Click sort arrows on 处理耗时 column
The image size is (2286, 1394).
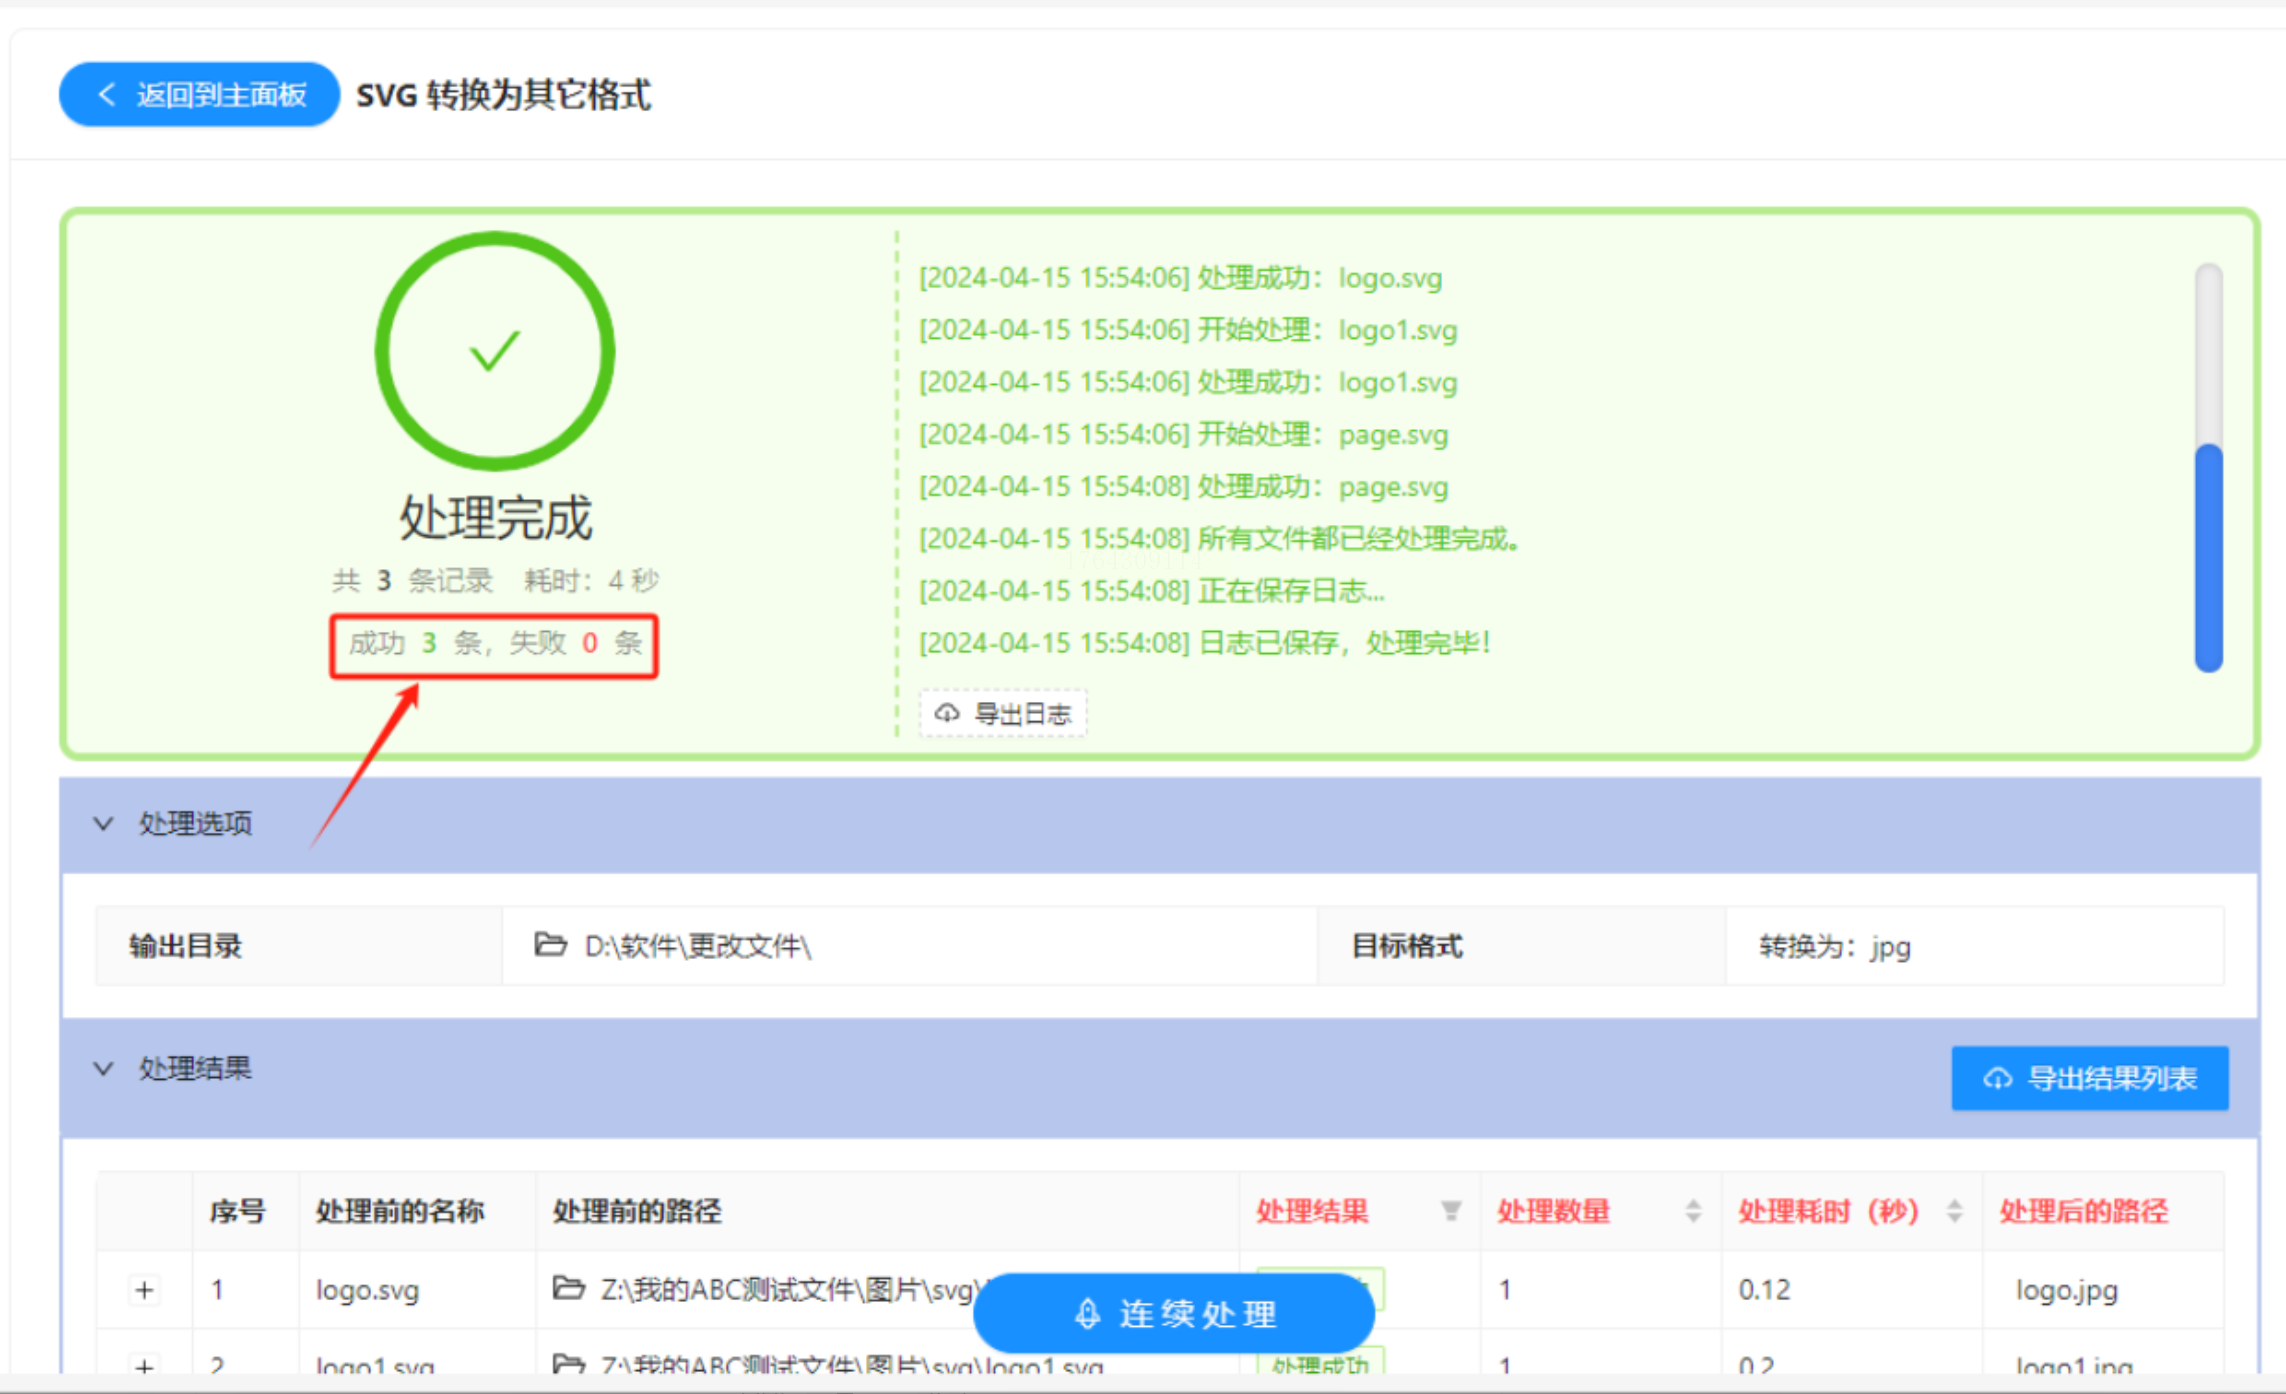1954,1211
